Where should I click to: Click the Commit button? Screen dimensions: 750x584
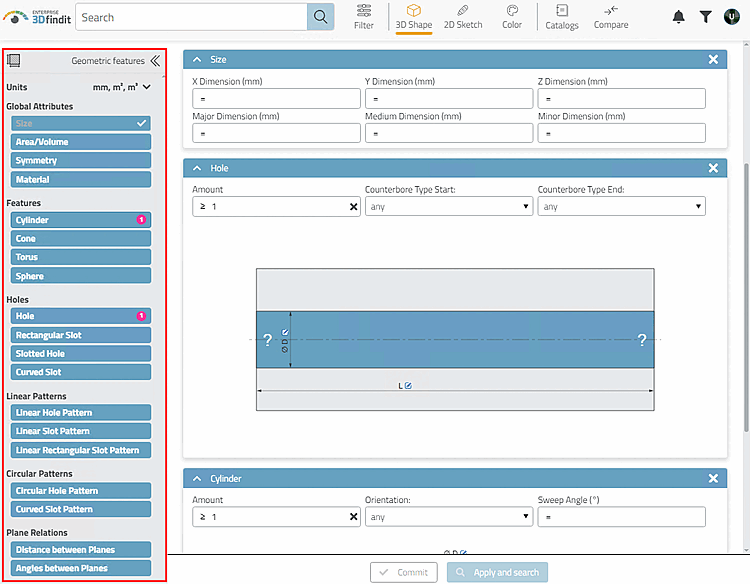coord(404,573)
